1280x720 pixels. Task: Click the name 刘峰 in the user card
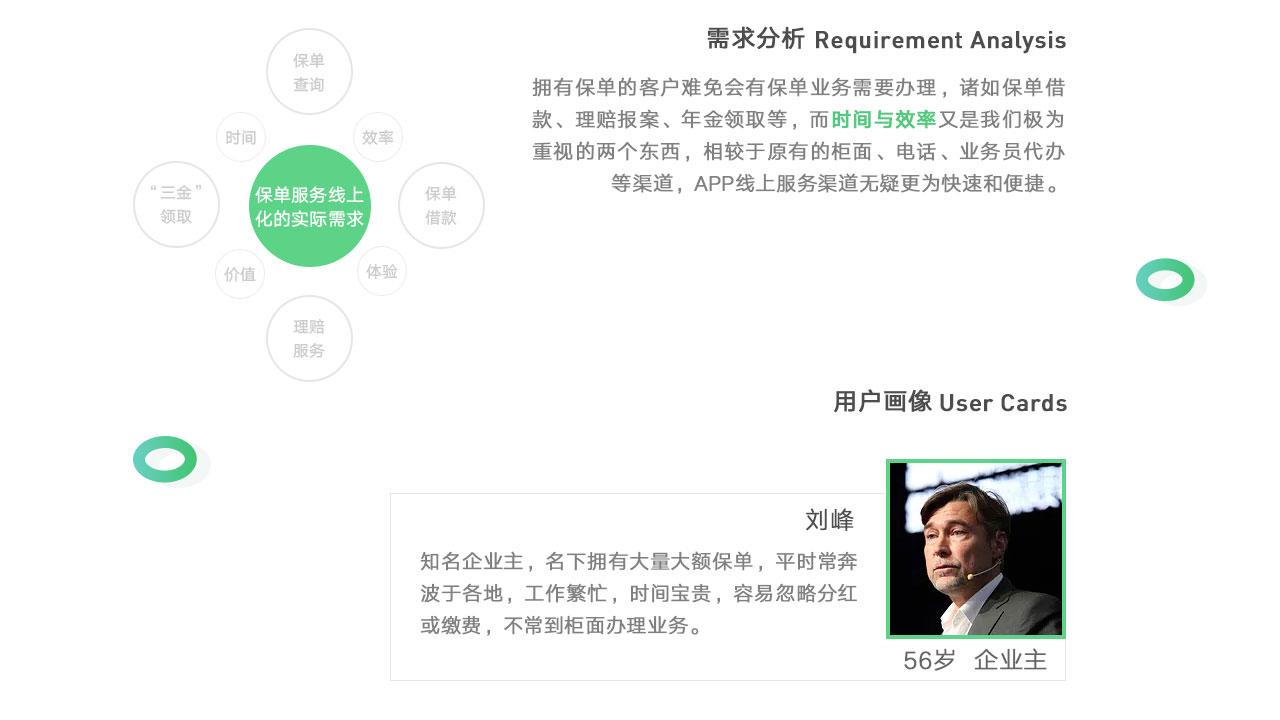(x=829, y=520)
